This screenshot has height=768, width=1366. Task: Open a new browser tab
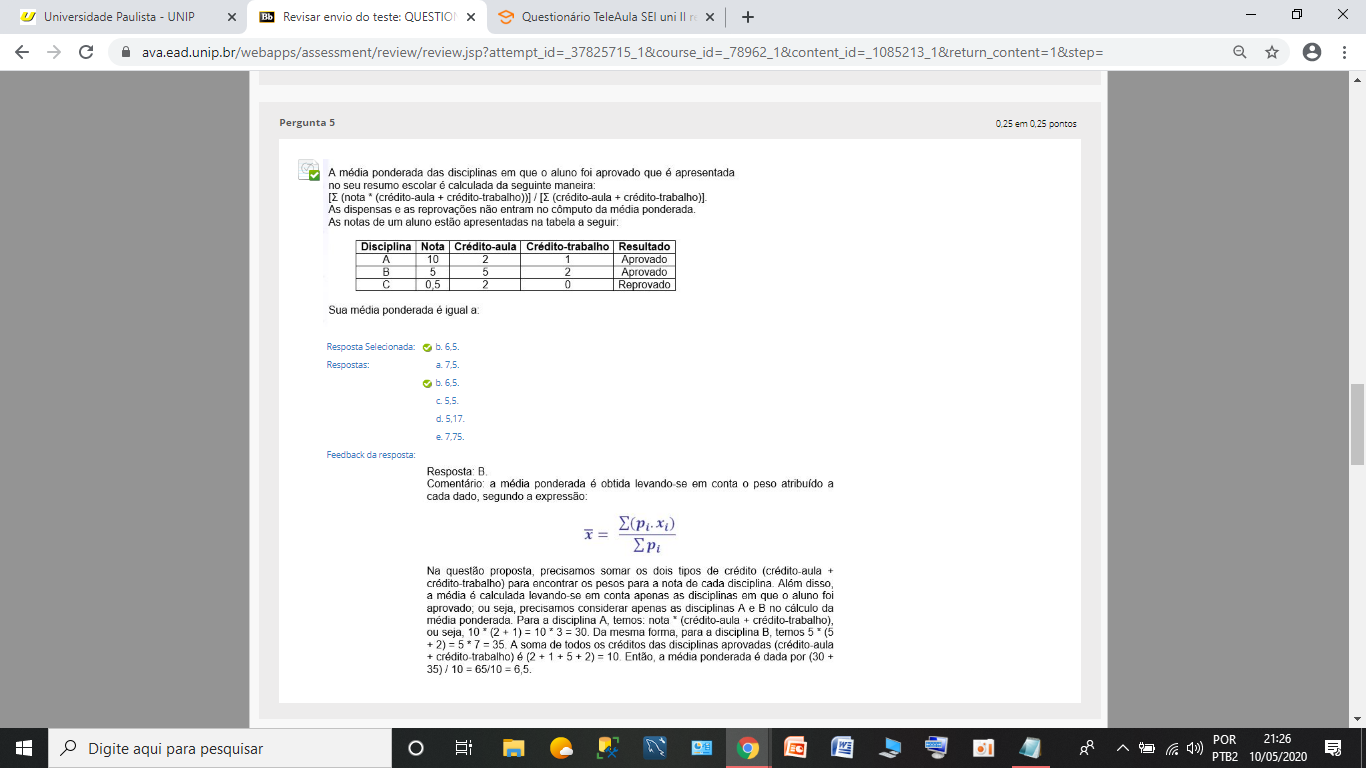(x=748, y=17)
